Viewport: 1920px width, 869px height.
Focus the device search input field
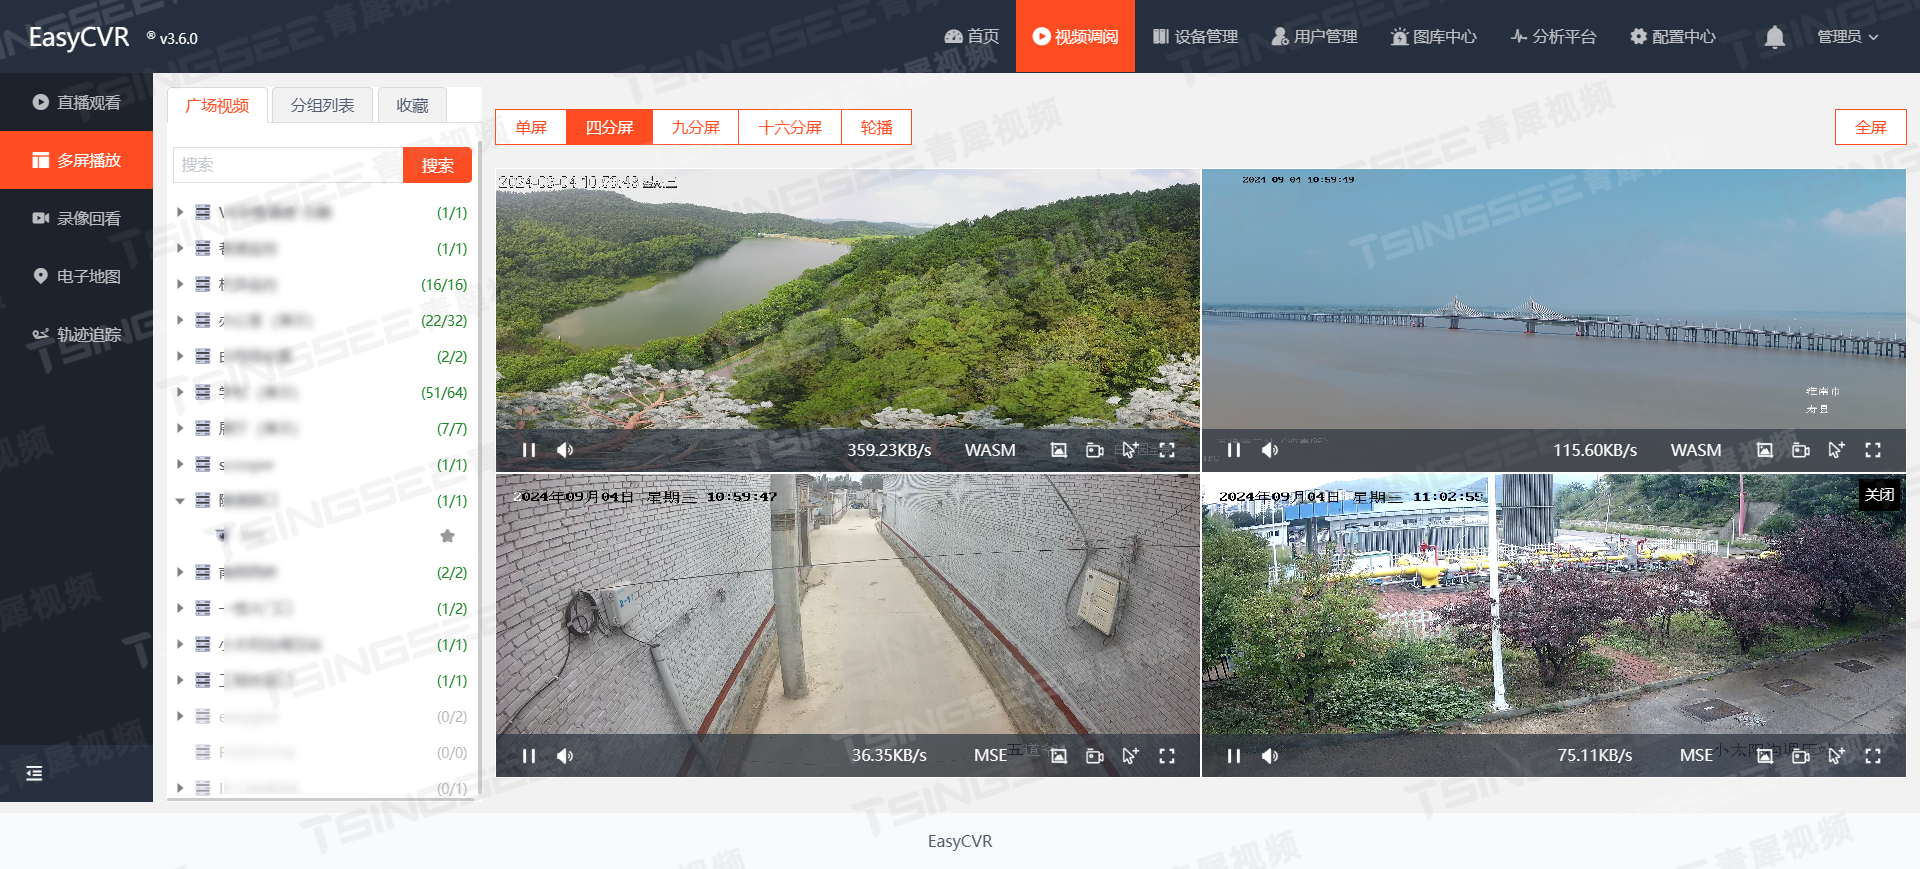click(288, 165)
